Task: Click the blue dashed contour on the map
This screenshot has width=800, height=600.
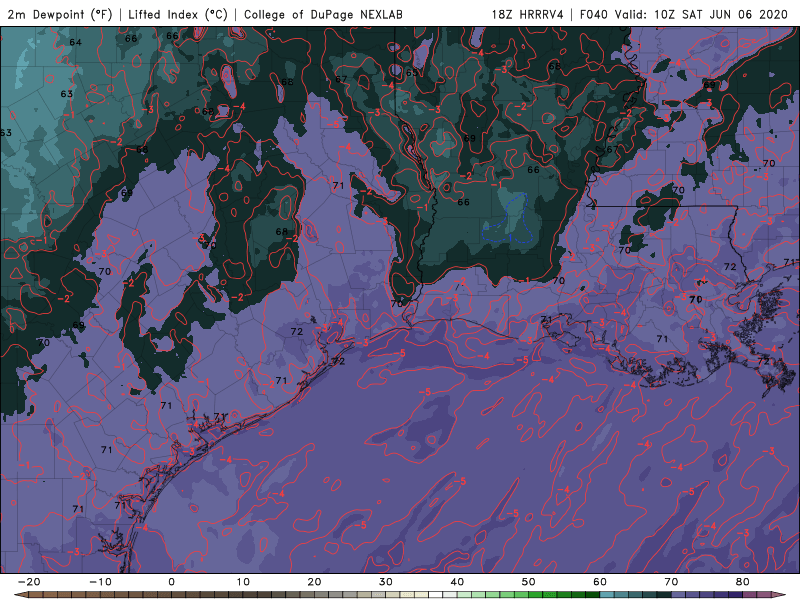Action: 508,220
